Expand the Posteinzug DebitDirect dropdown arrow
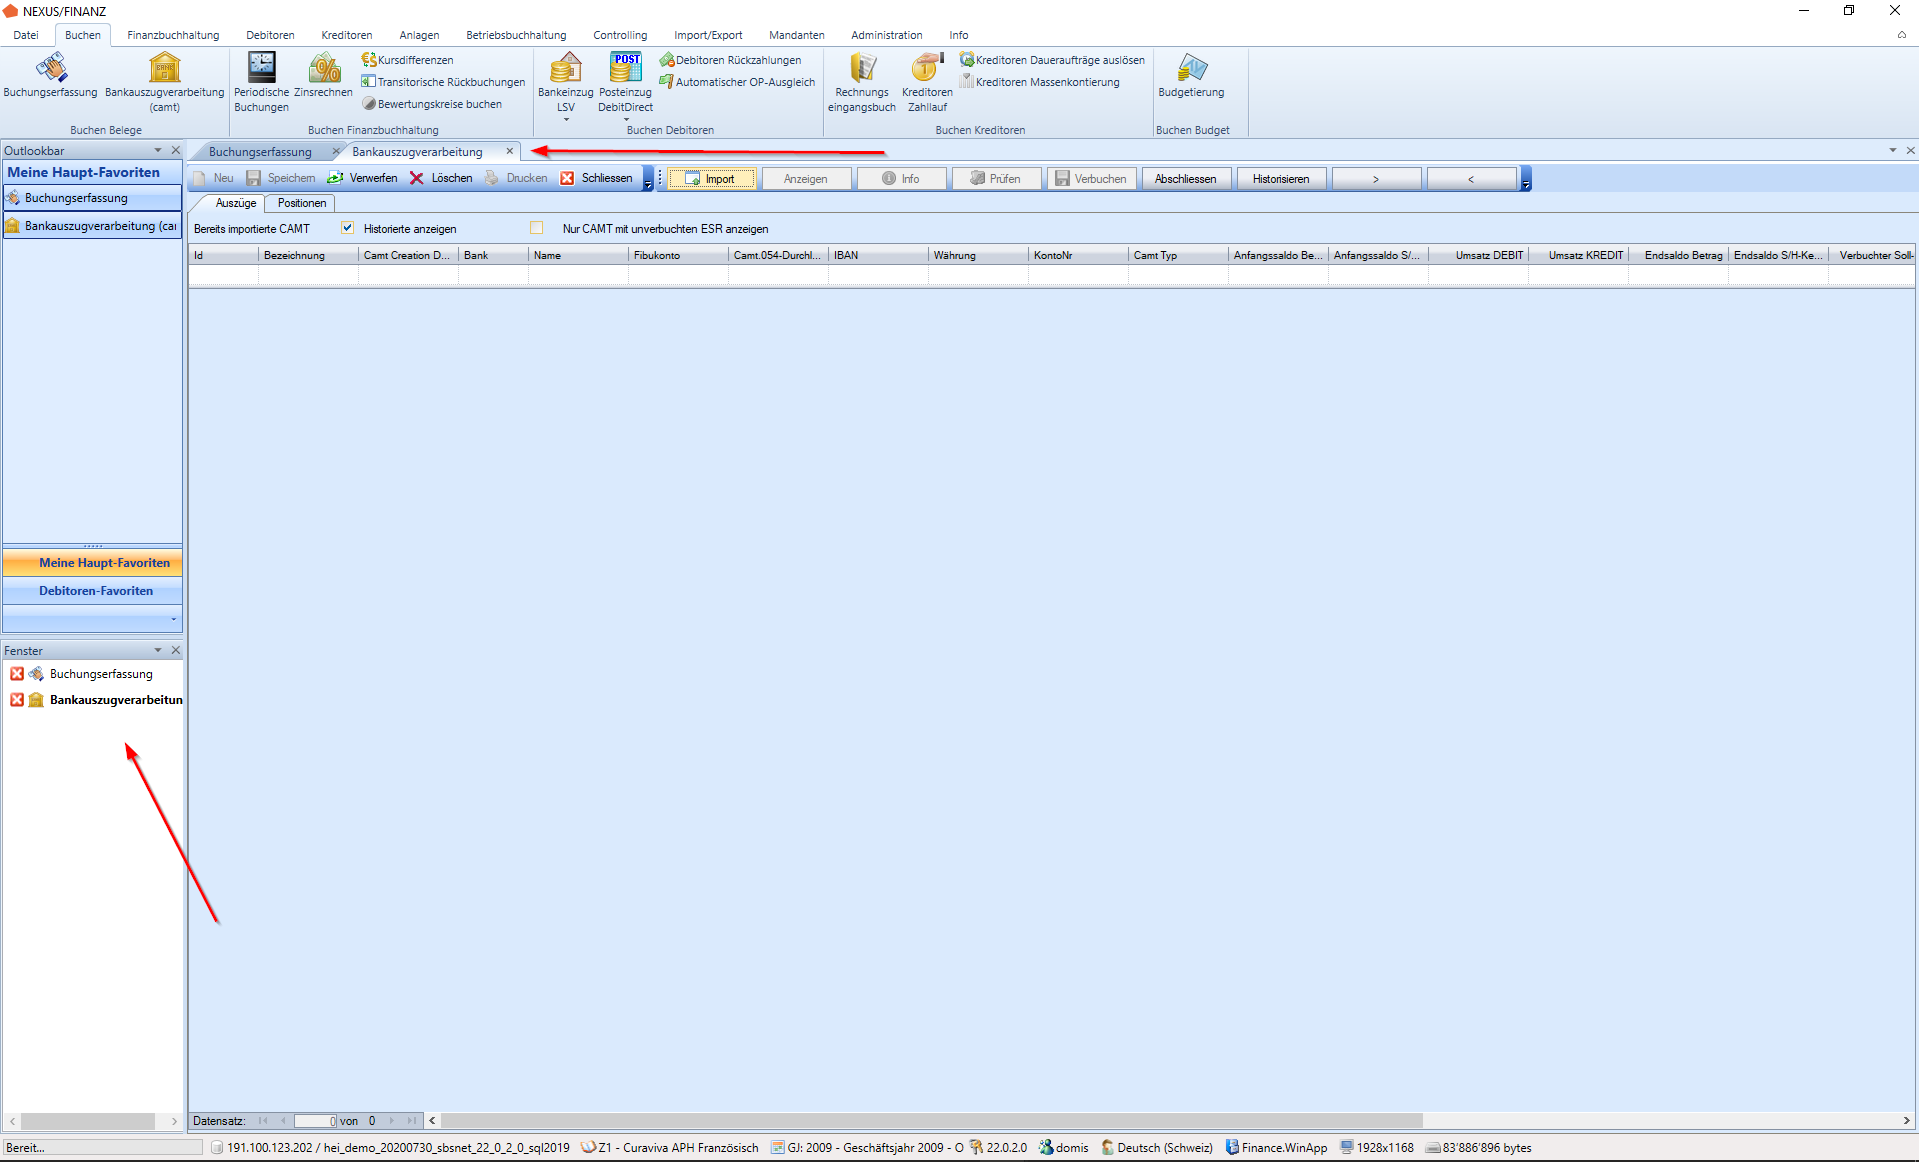This screenshot has width=1919, height=1162. [626, 120]
